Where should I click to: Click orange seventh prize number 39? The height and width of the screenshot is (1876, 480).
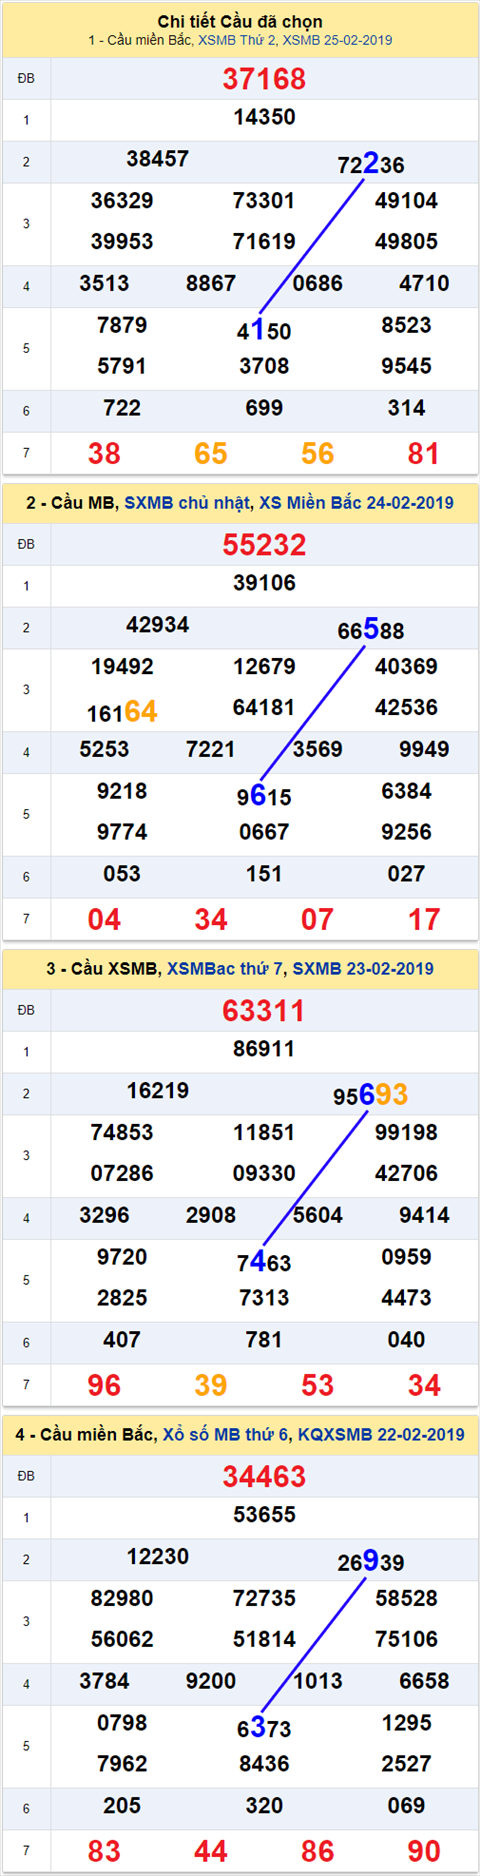pos(211,1386)
